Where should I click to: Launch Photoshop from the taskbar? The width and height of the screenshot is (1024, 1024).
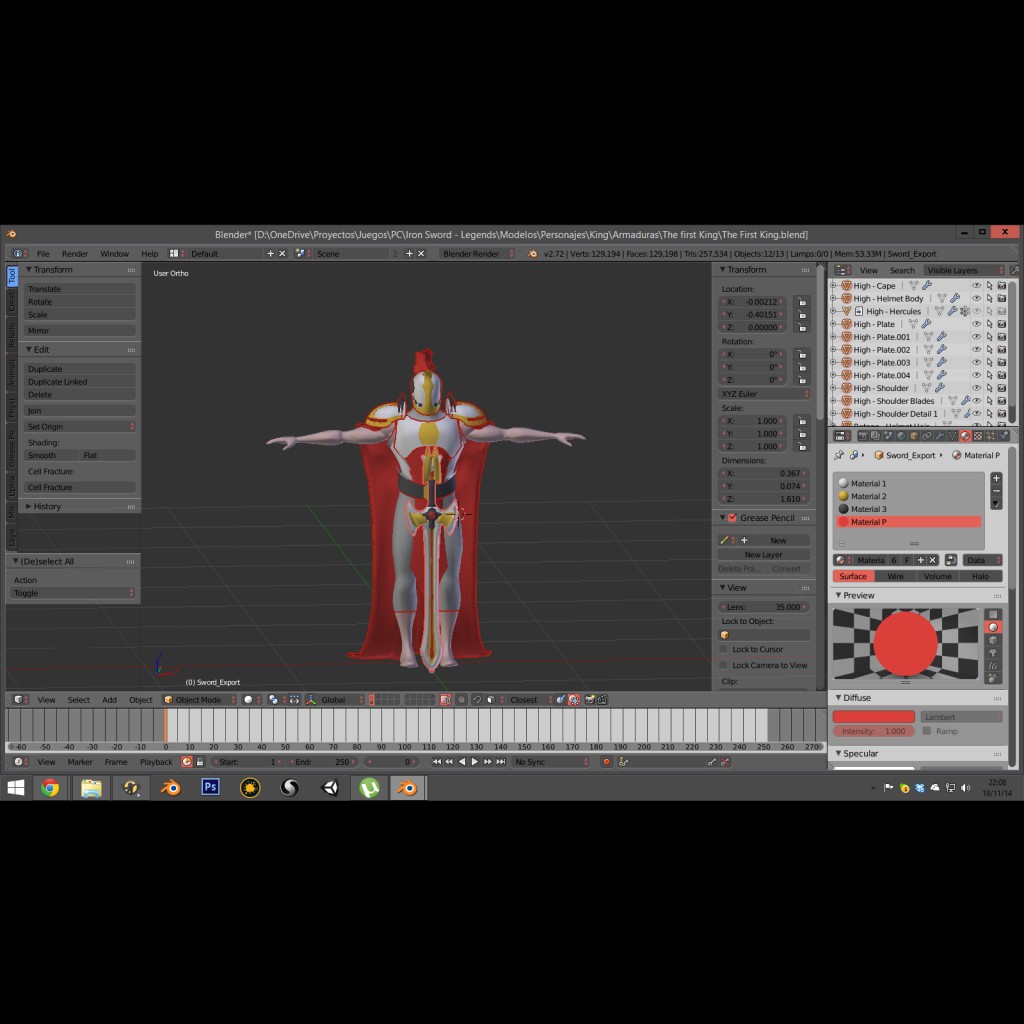coord(210,788)
